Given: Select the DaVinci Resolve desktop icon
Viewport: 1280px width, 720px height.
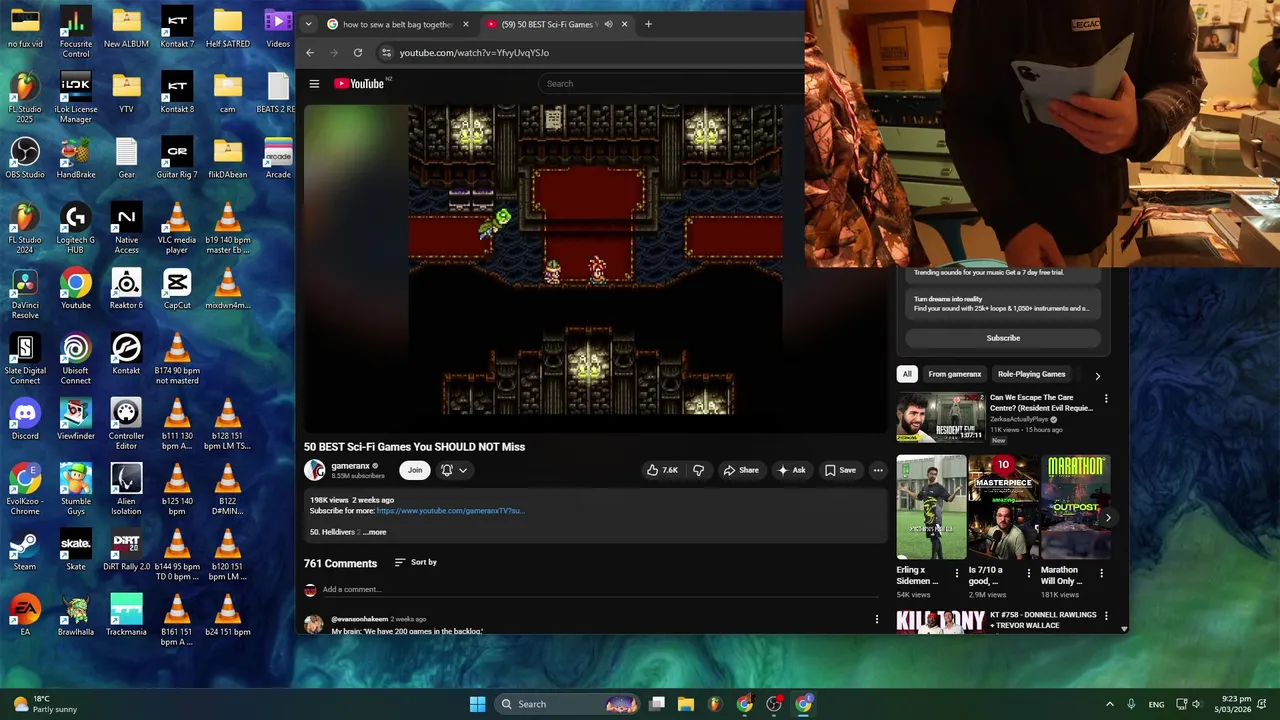Looking at the screenshot, I should [x=25, y=294].
